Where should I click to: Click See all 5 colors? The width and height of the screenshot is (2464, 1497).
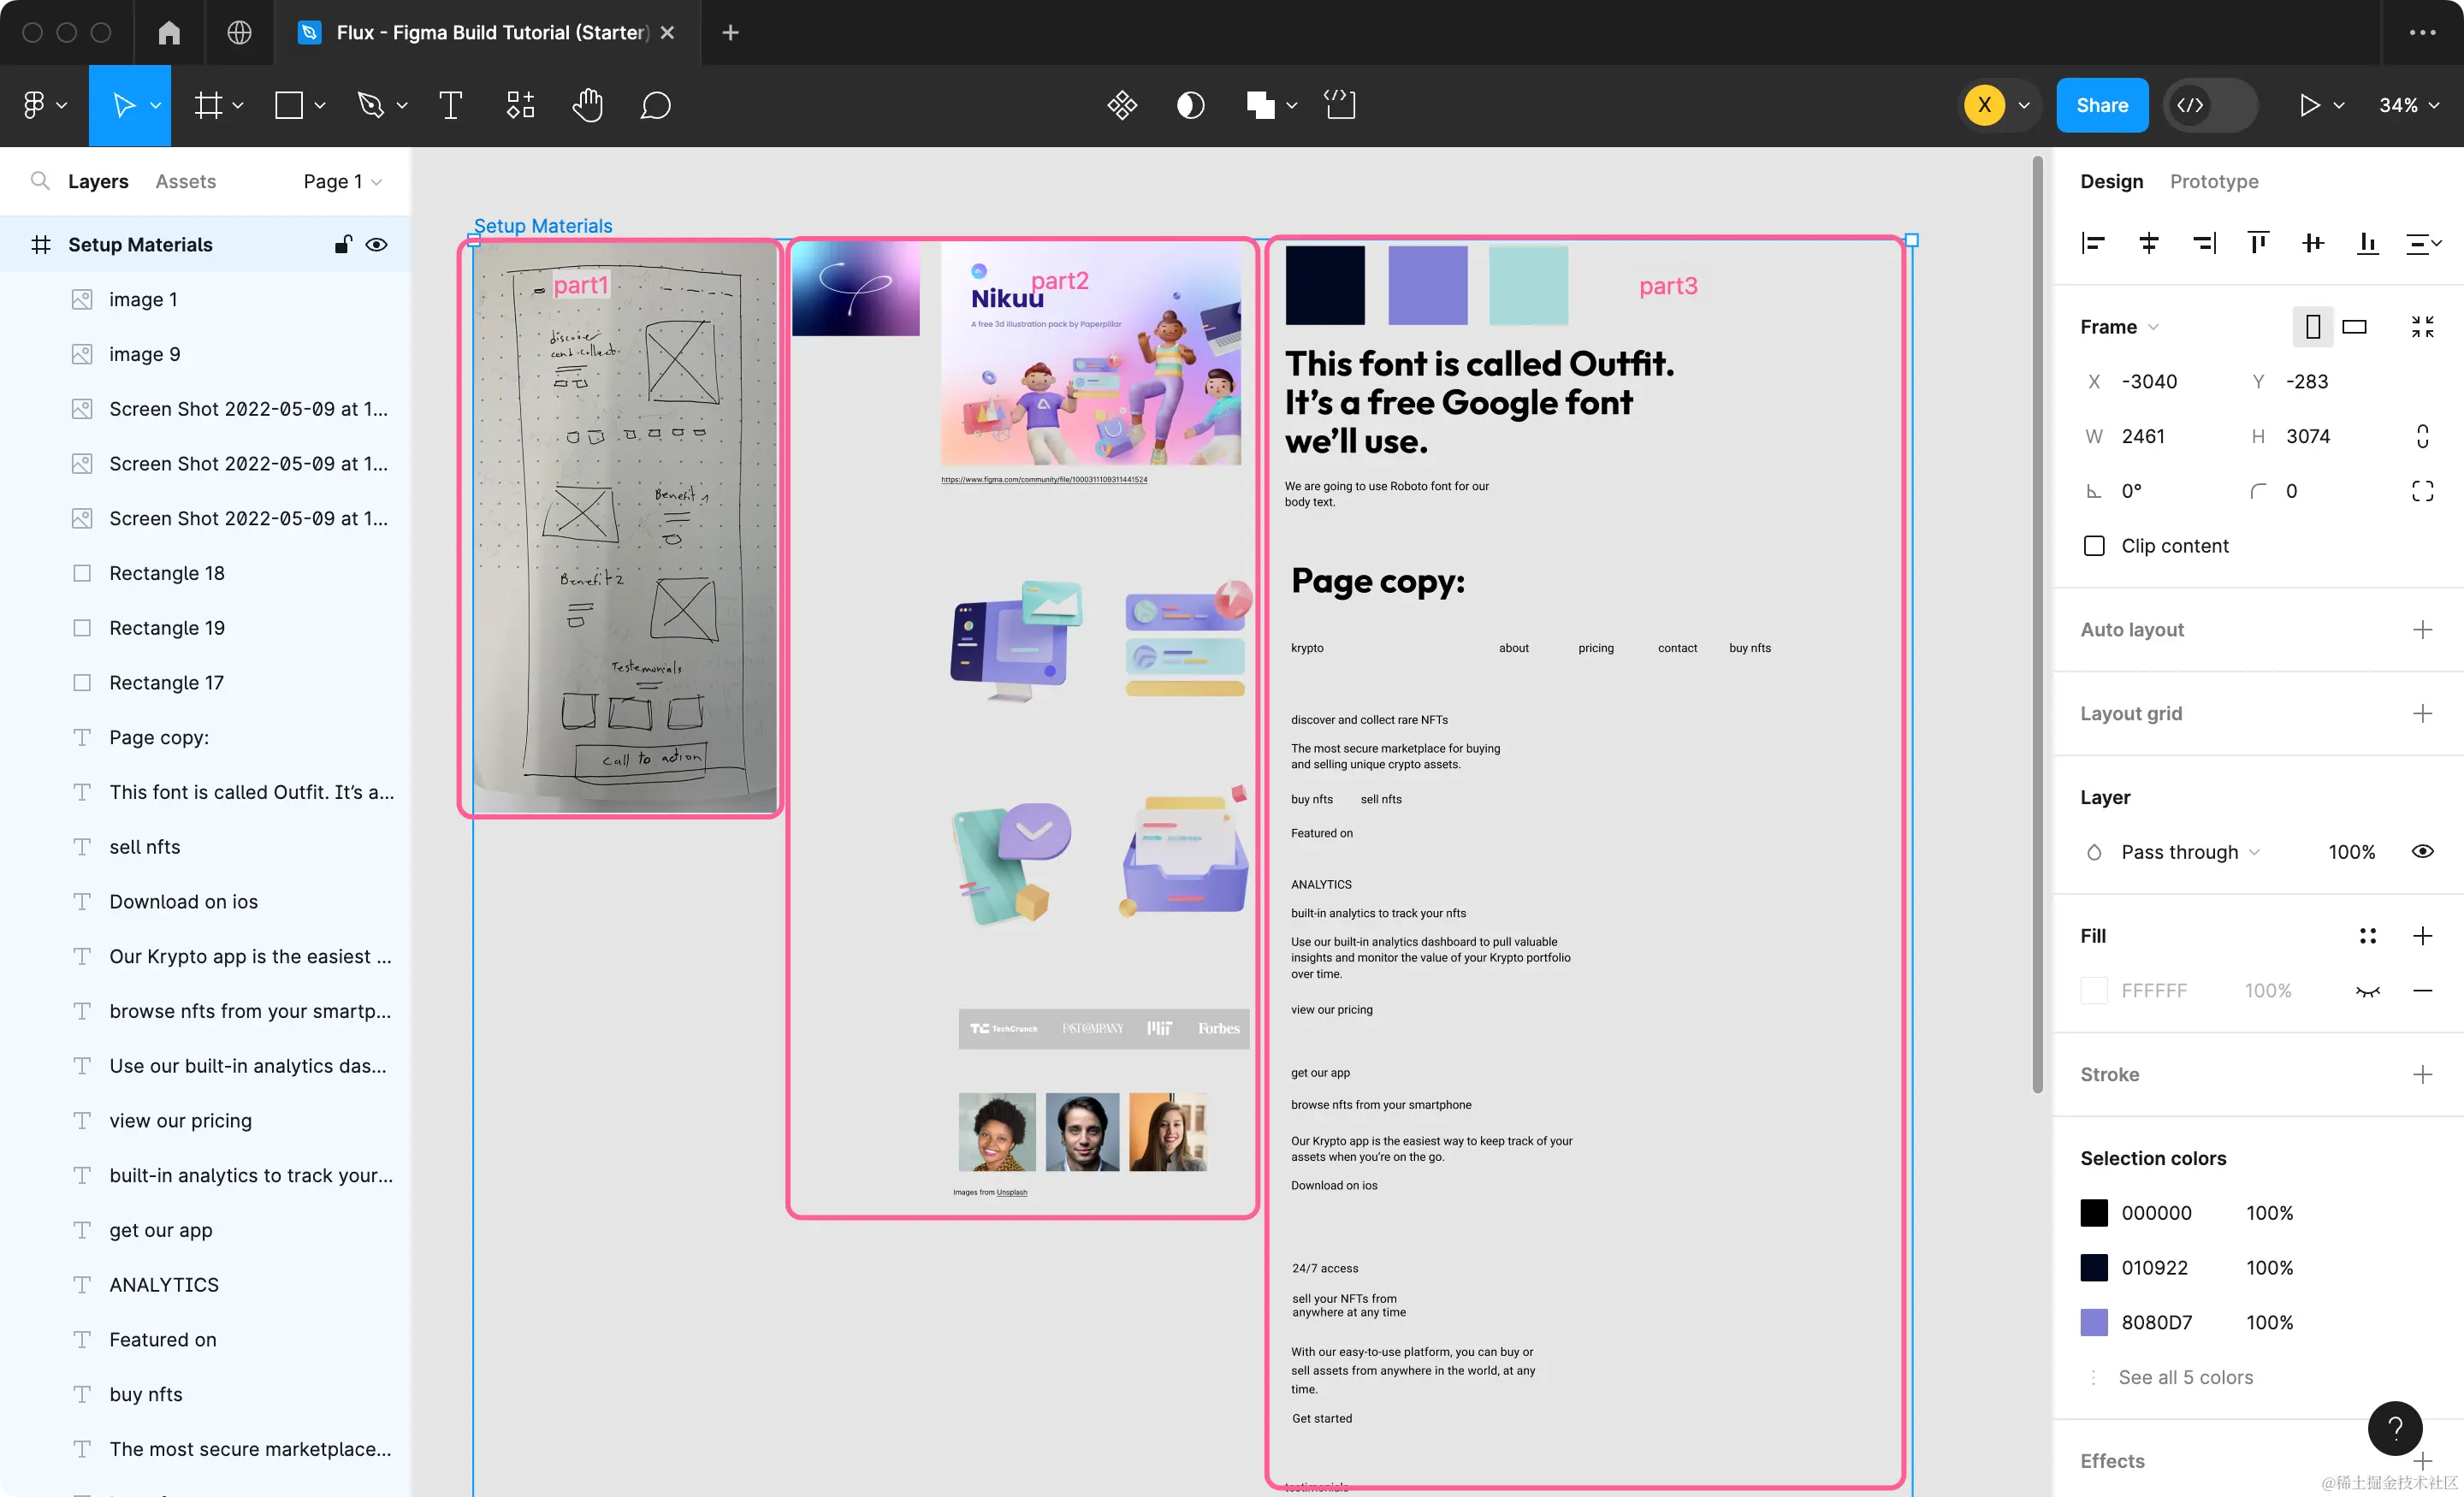click(2185, 1377)
